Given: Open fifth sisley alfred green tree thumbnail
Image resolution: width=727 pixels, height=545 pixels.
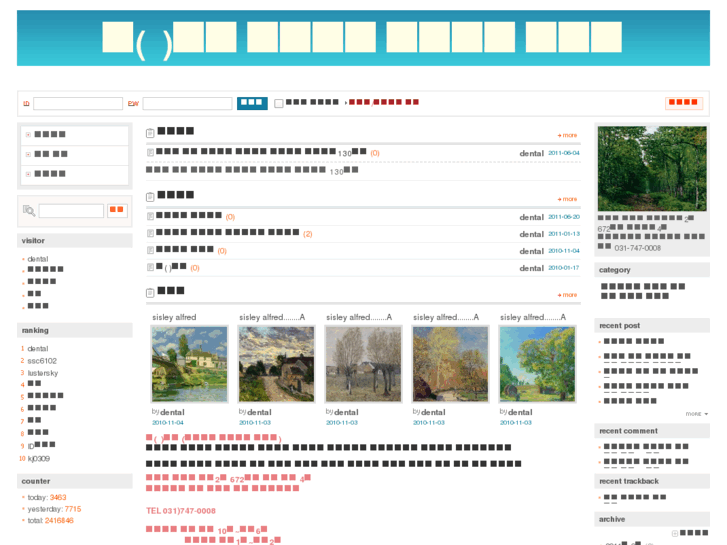Looking at the screenshot, I should coord(537,364).
